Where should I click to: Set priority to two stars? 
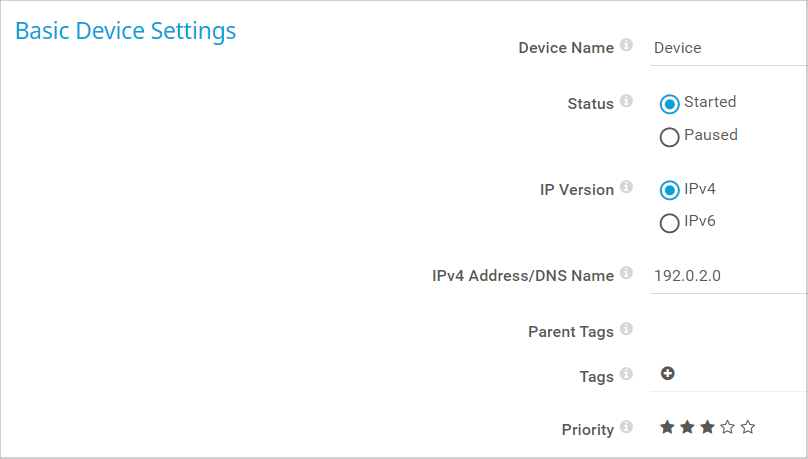(x=687, y=427)
